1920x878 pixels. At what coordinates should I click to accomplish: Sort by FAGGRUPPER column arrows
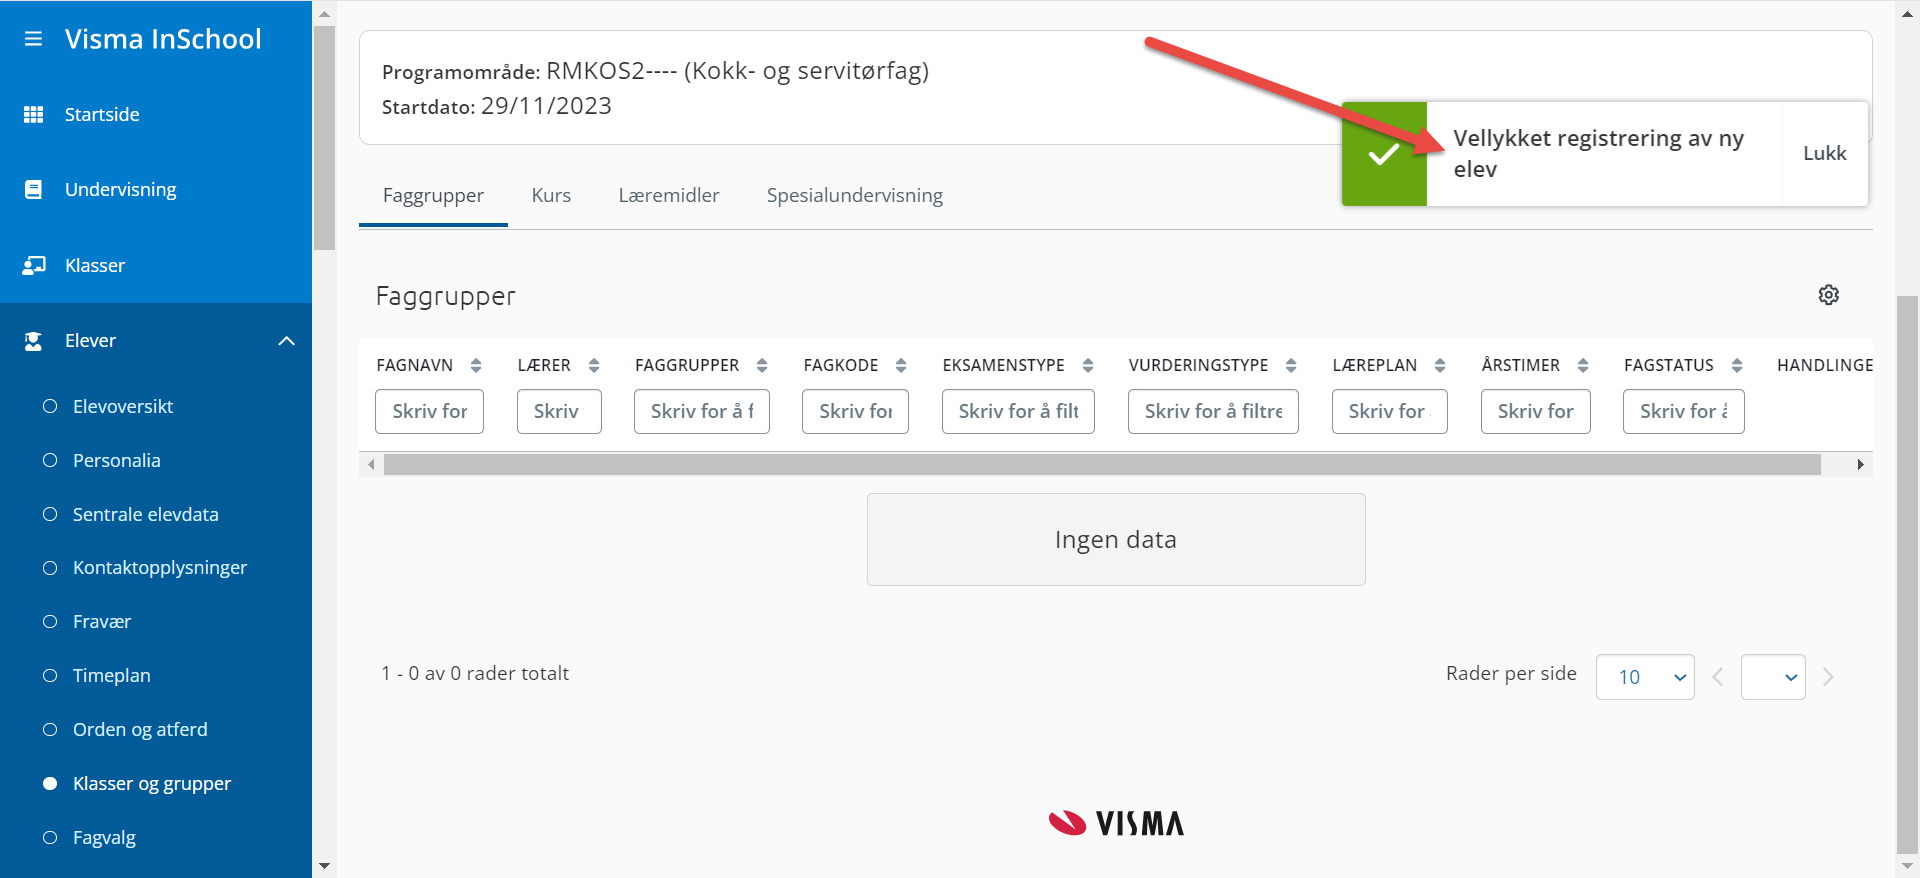762,365
